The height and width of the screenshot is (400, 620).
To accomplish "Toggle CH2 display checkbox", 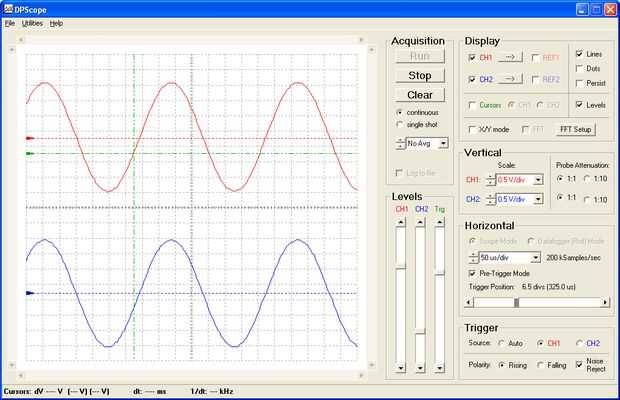I will point(472,79).
